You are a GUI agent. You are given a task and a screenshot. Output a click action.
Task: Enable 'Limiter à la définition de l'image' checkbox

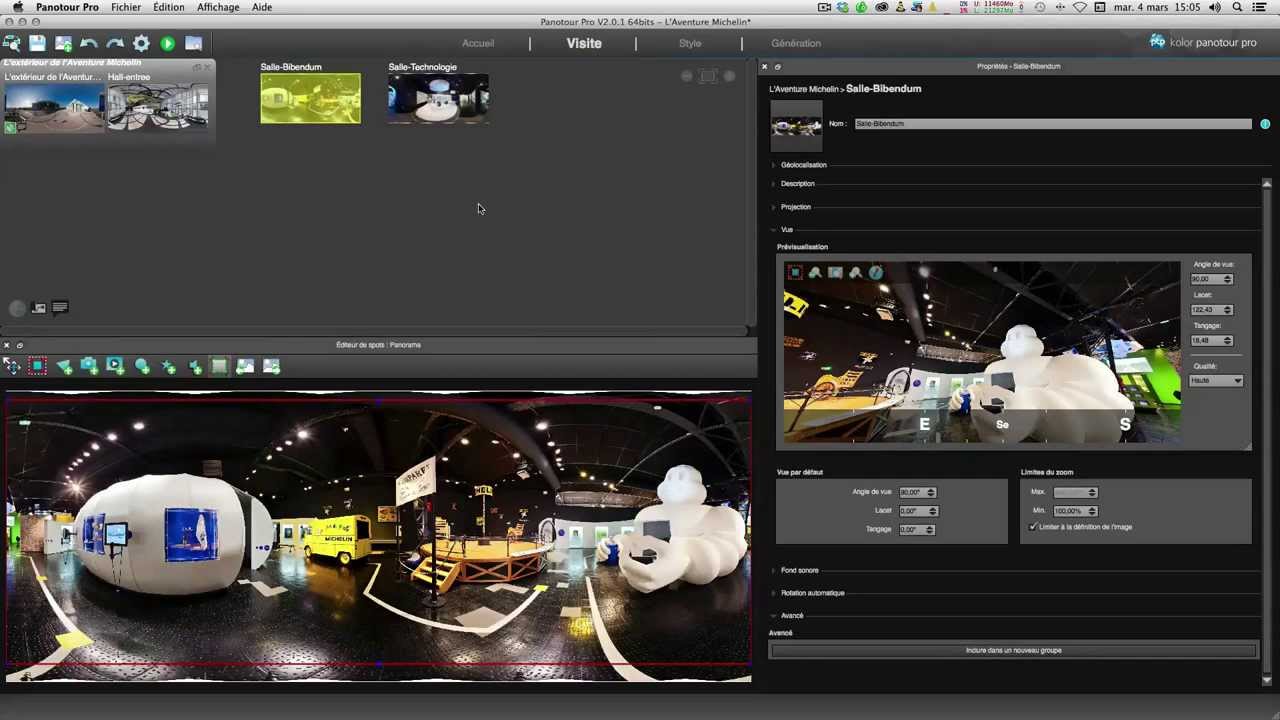[1033, 527]
